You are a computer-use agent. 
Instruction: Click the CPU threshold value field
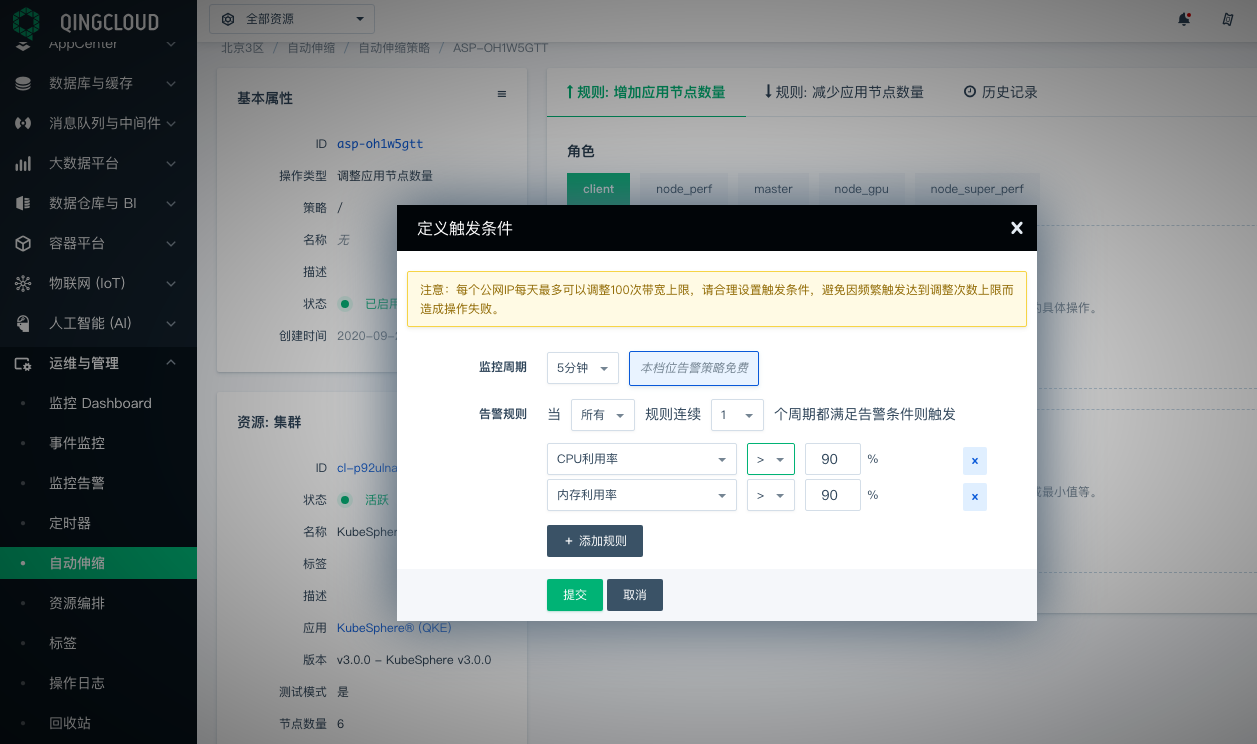pos(832,459)
